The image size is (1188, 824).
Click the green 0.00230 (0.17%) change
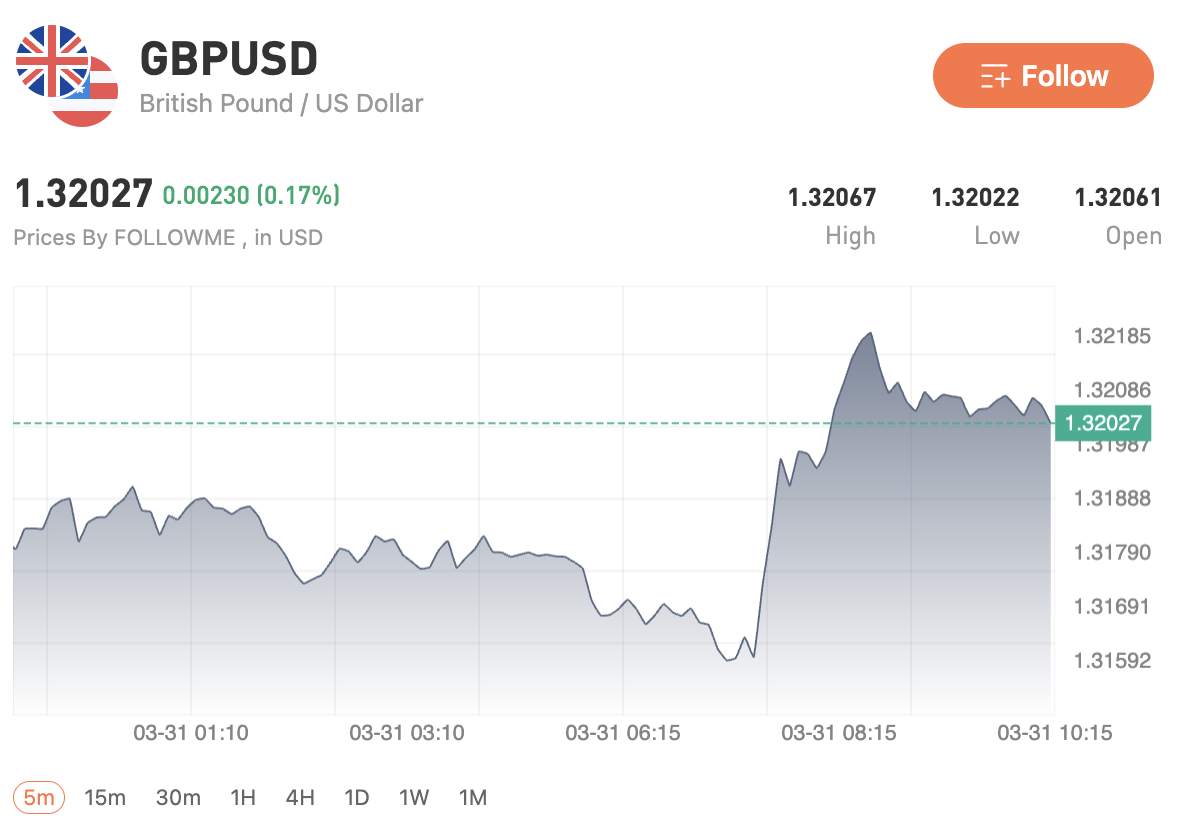pos(251,195)
